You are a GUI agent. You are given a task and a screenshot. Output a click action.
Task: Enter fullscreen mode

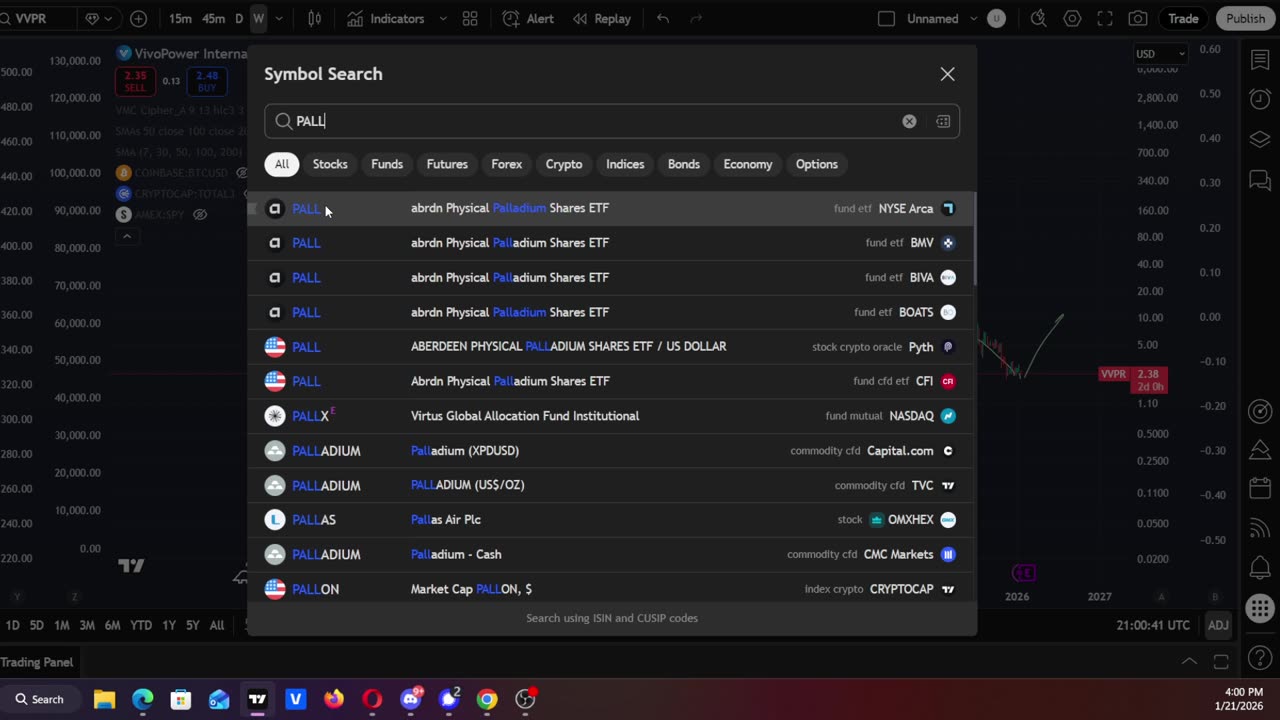[1105, 18]
